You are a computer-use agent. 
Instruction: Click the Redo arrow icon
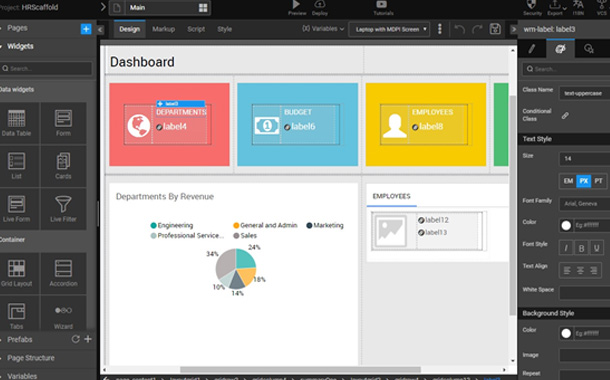477,29
